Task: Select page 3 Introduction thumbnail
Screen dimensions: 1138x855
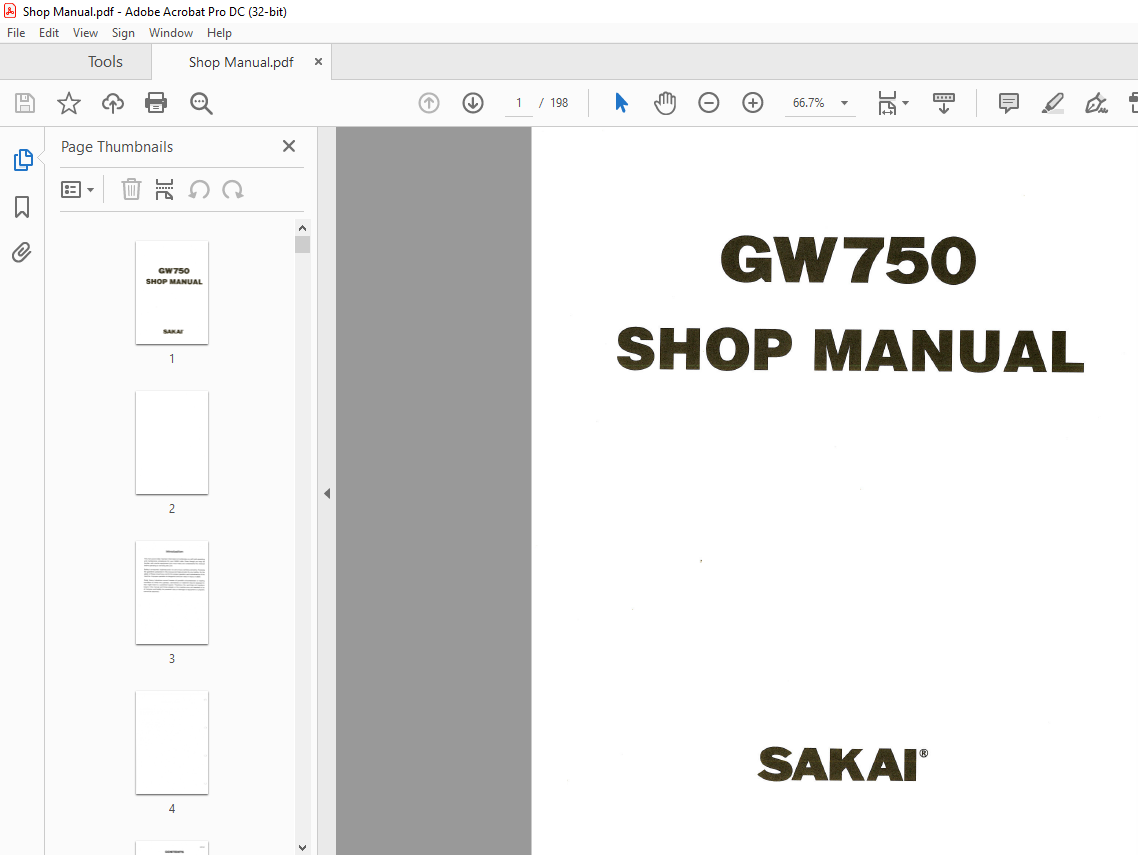Action: pyautogui.click(x=172, y=593)
